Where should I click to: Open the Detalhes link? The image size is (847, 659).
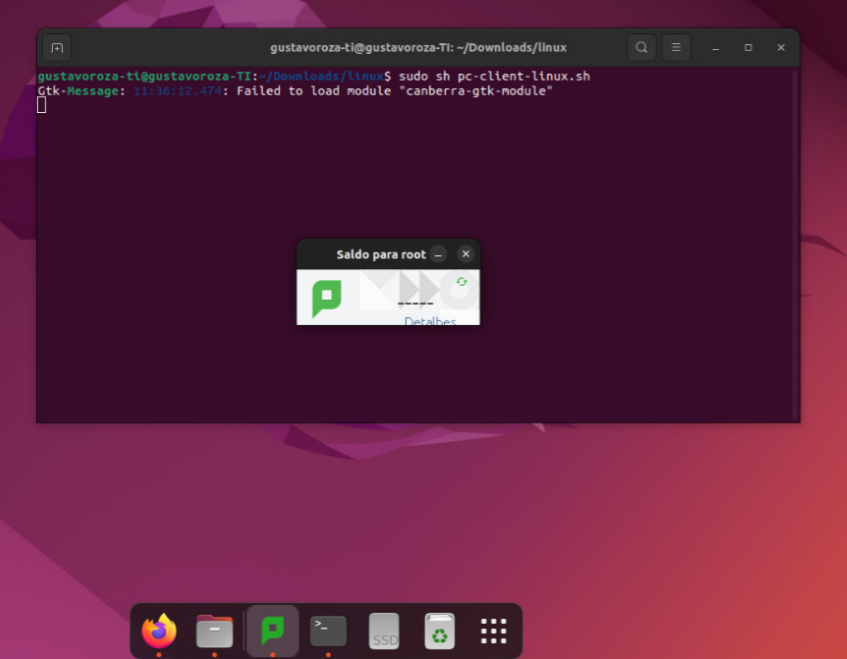430,321
